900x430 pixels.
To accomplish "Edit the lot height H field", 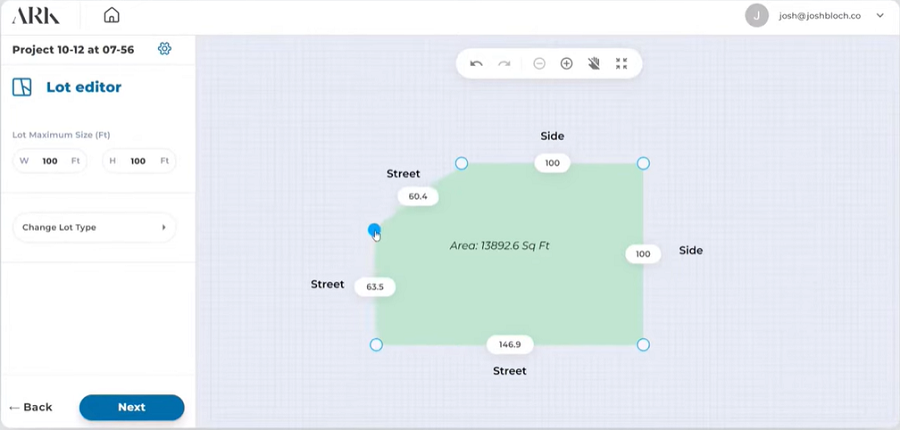I will 138,161.
